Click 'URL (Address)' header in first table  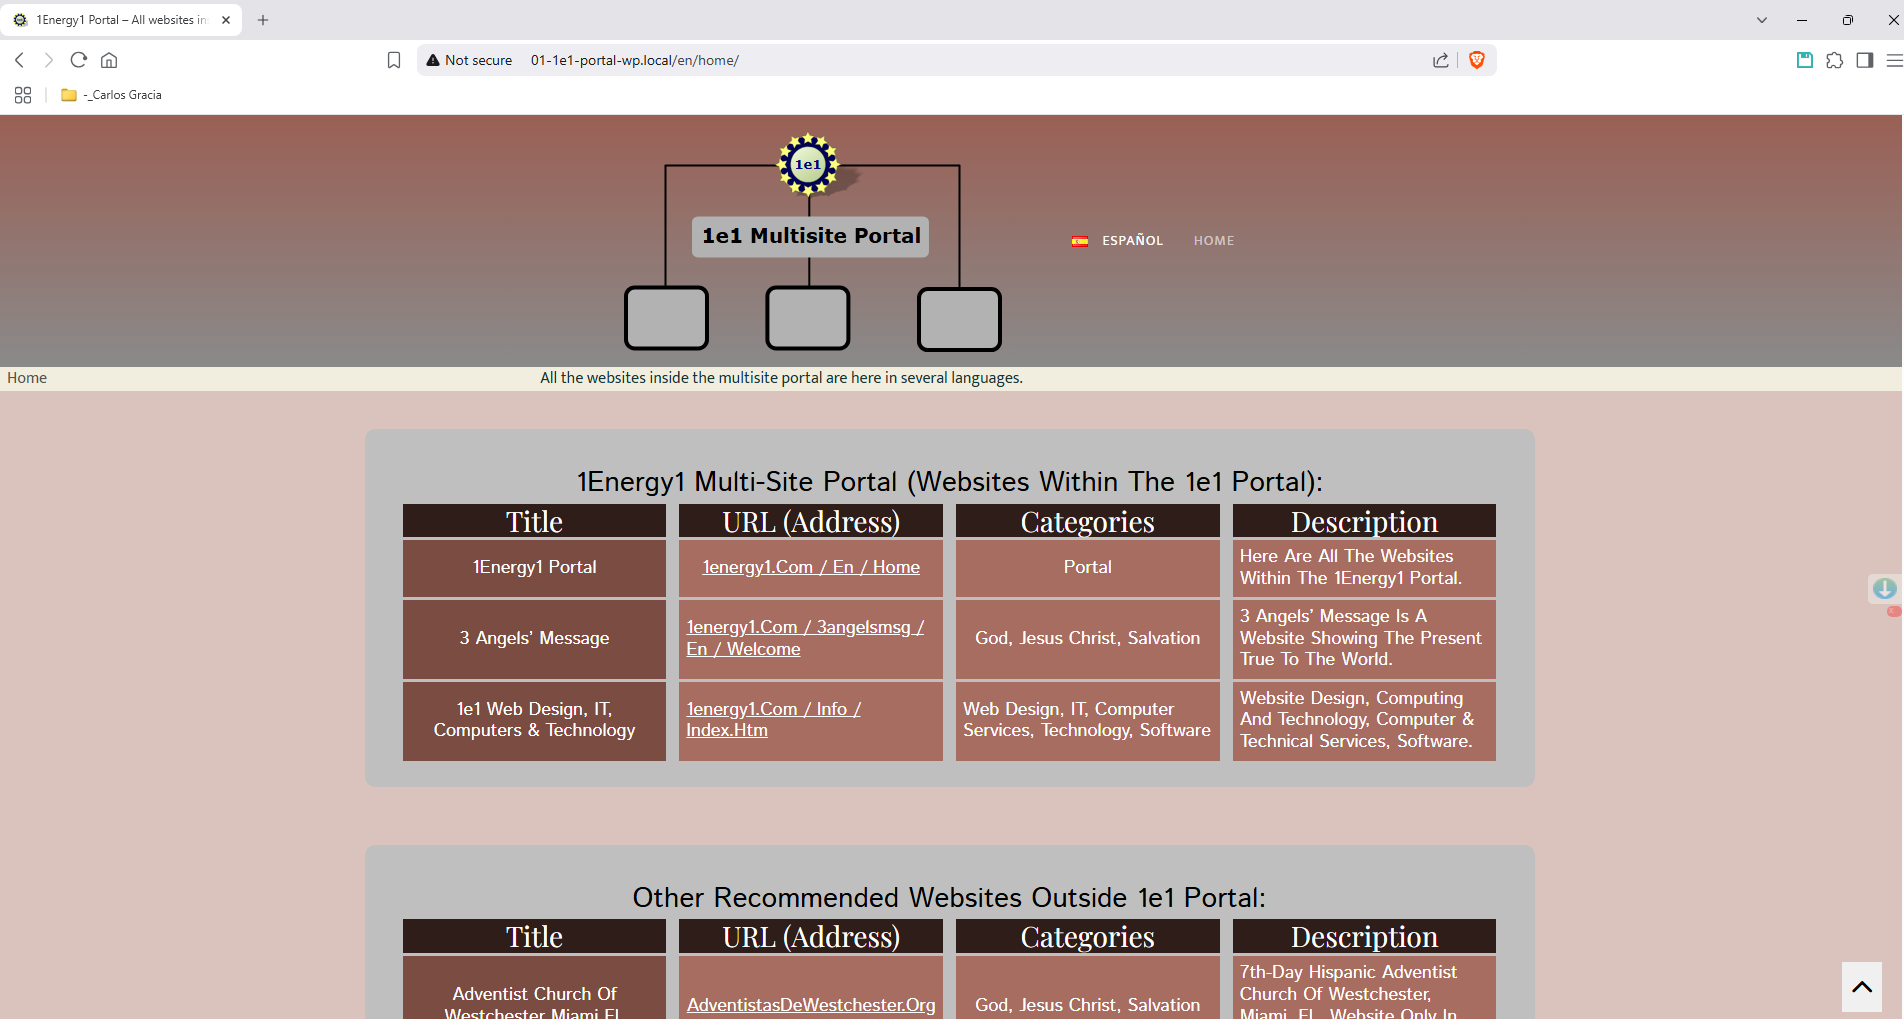pyautogui.click(x=811, y=521)
